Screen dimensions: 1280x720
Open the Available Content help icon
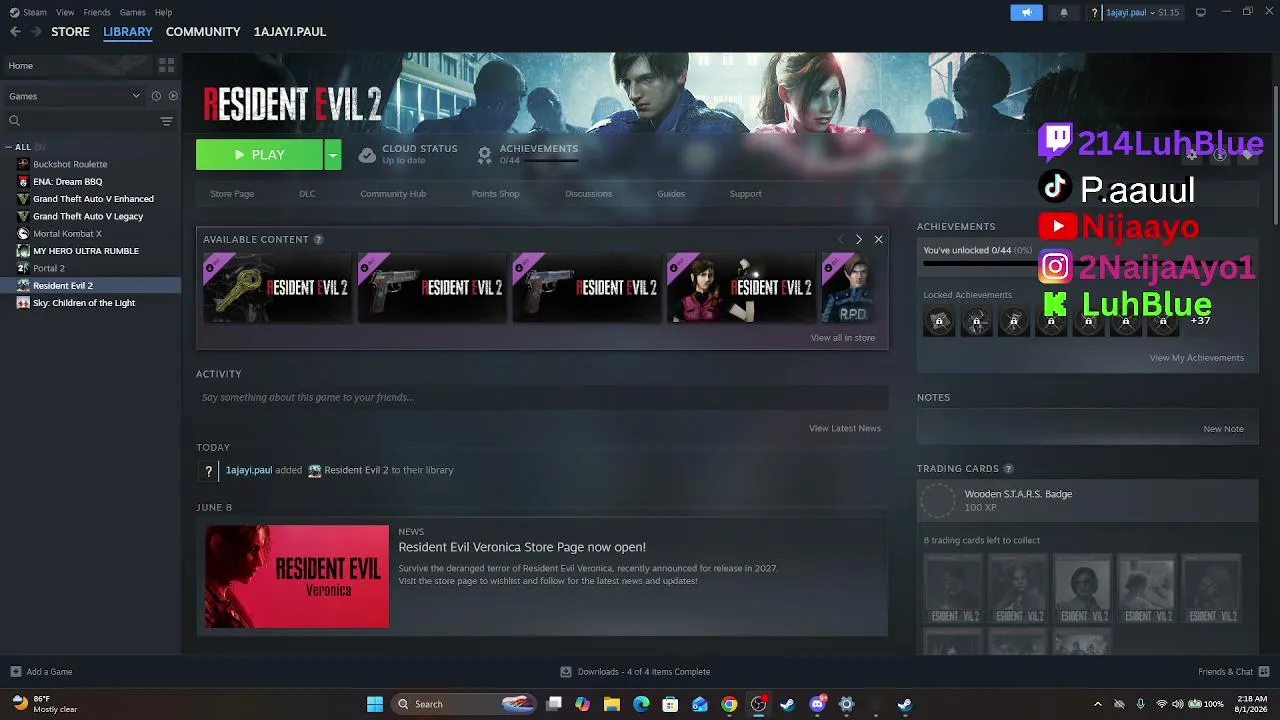pyautogui.click(x=318, y=240)
